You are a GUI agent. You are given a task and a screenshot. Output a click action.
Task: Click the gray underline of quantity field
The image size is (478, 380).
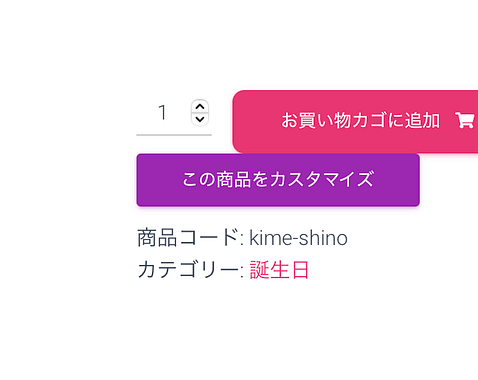coord(174,135)
